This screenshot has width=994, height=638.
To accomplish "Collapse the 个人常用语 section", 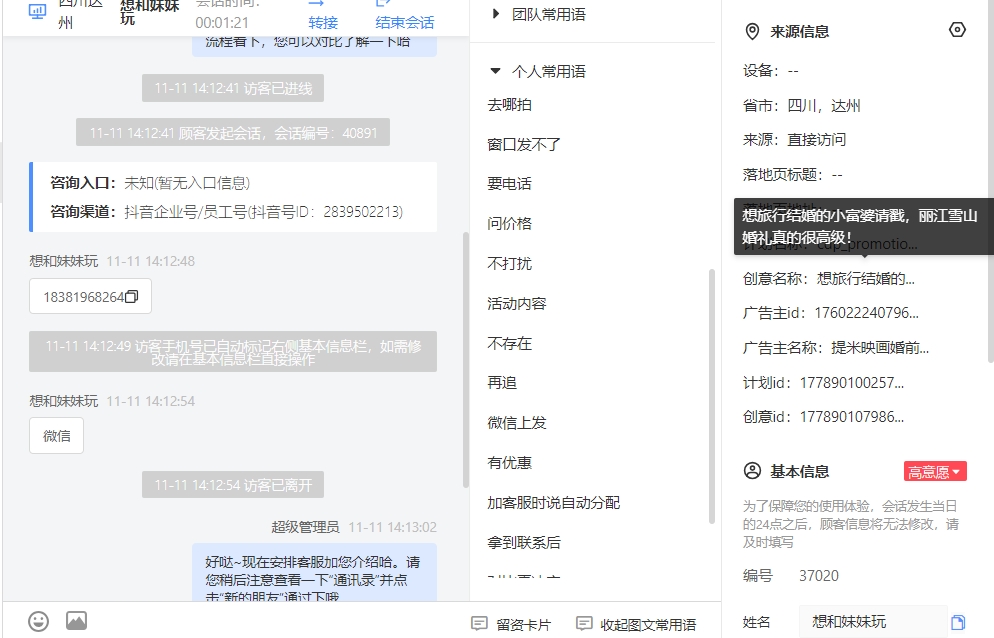I will [x=538, y=71].
